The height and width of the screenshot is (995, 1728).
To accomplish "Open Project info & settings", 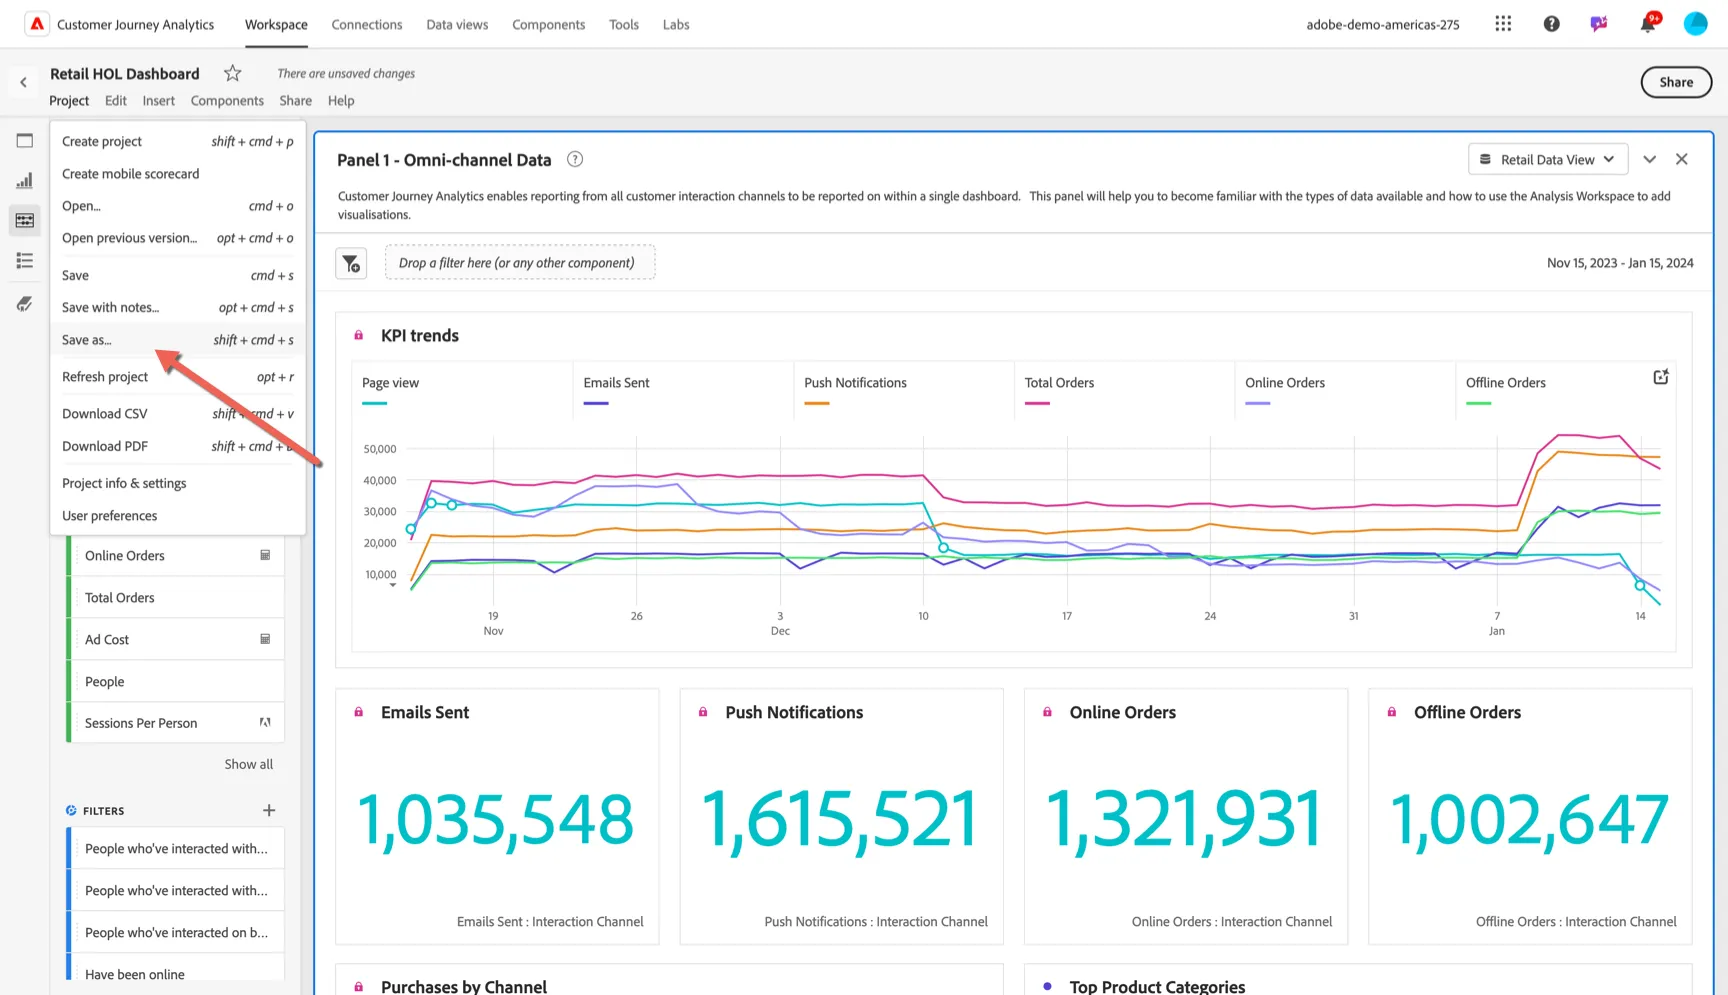I will 178,483.
